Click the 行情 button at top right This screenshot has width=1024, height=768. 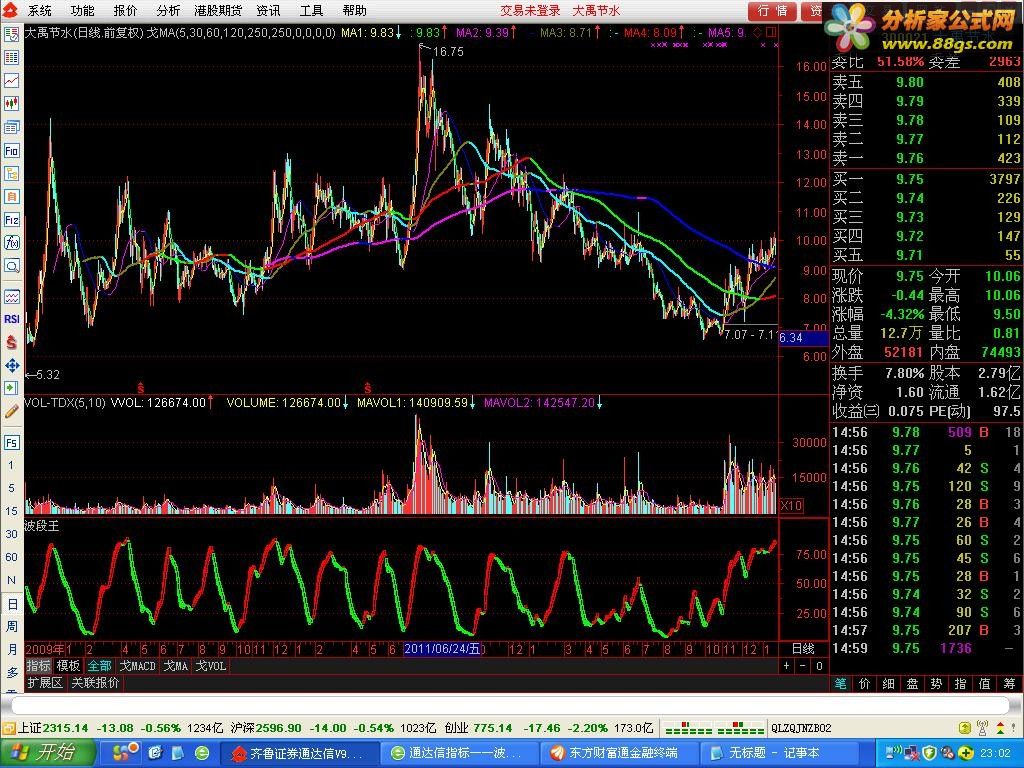click(772, 11)
